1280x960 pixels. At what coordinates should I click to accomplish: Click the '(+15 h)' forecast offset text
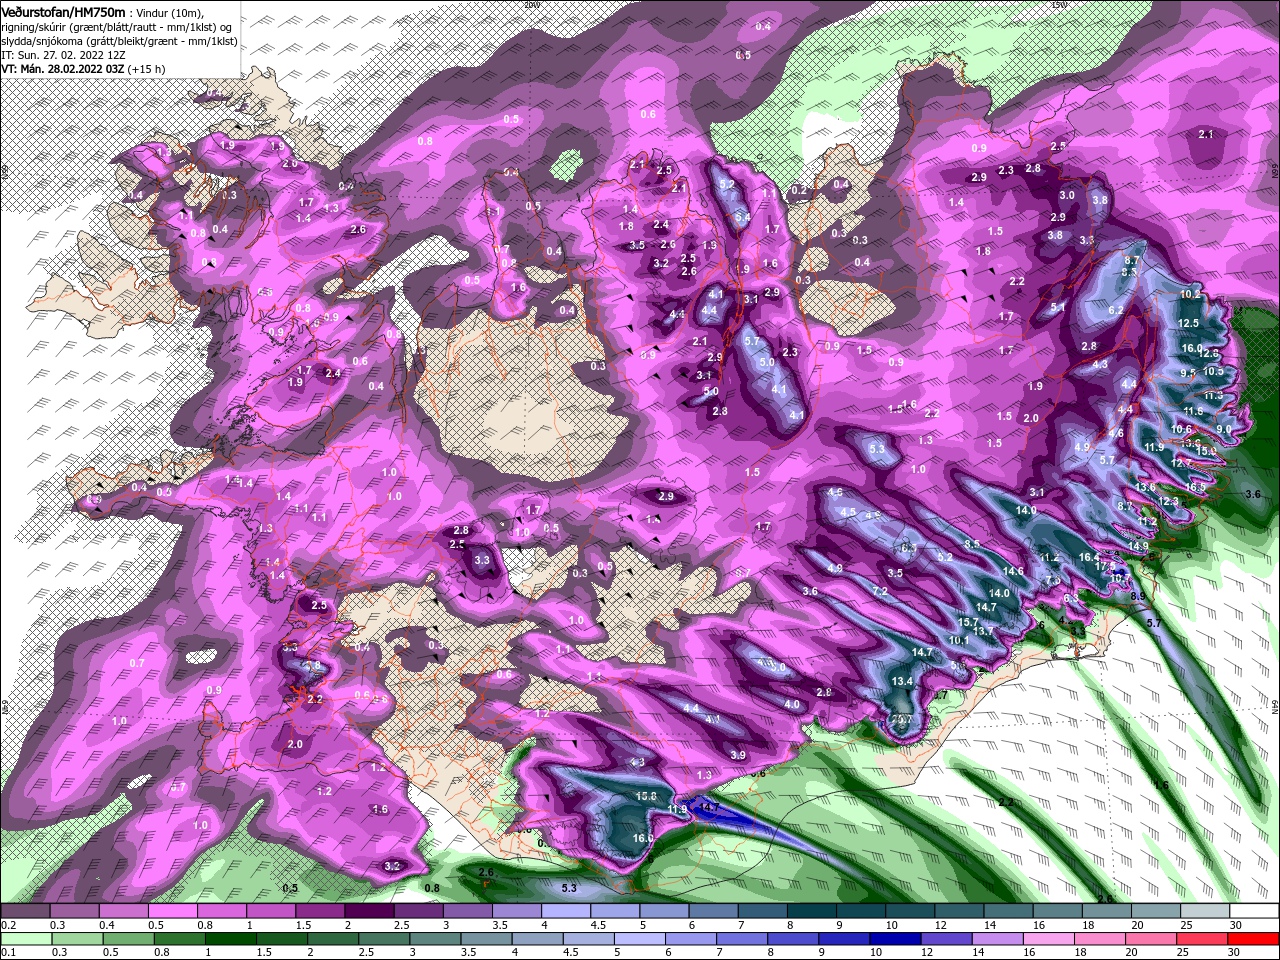(x=146, y=69)
